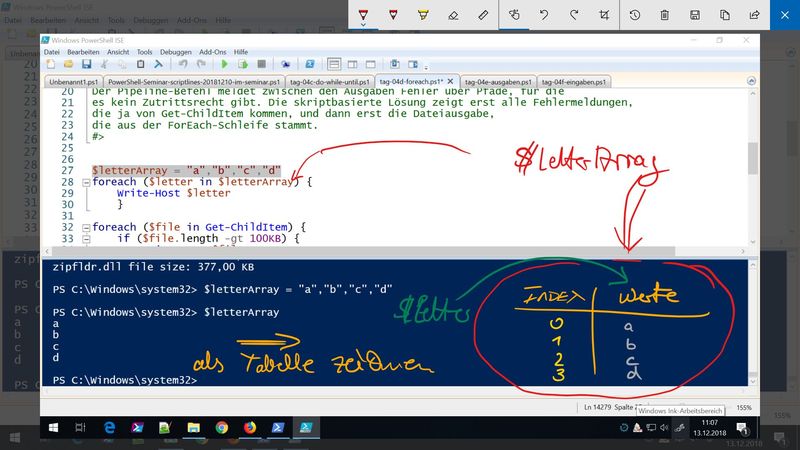This screenshot has width=800, height=450.
Task: Select the yellow highlighter tool
Action: pyautogui.click(x=423, y=14)
